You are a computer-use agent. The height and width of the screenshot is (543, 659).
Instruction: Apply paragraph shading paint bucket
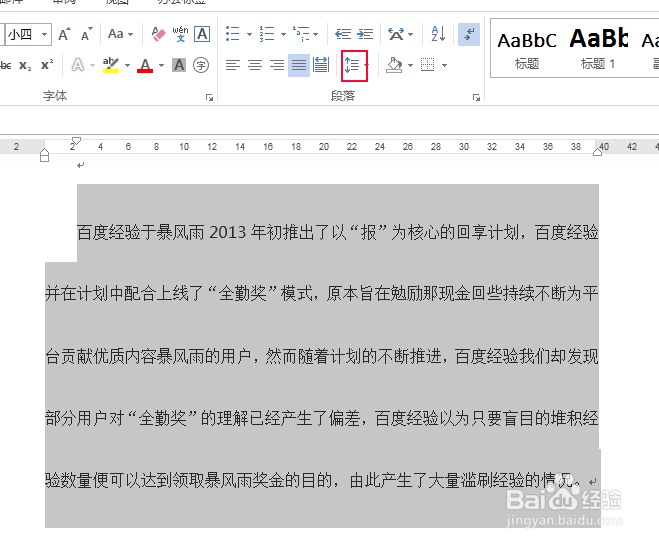394,65
